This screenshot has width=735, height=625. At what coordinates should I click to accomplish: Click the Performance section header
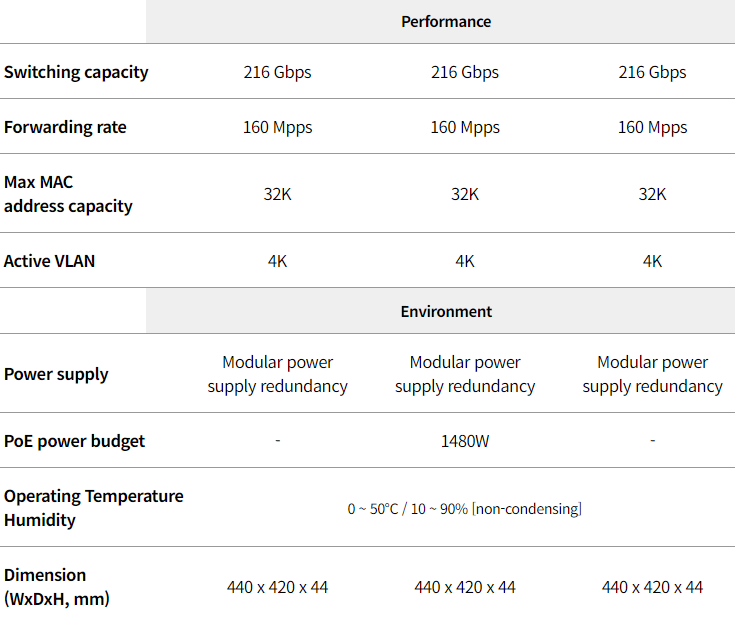click(x=446, y=22)
